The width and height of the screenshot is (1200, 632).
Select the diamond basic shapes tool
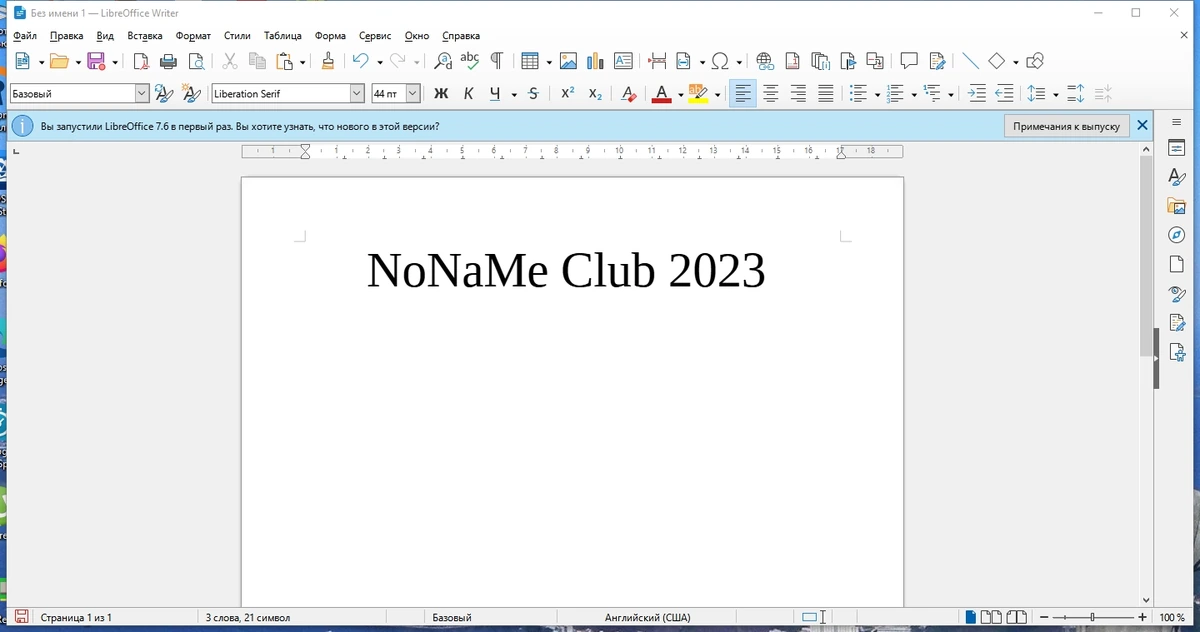pyautogui.click(x=997, y=61)
